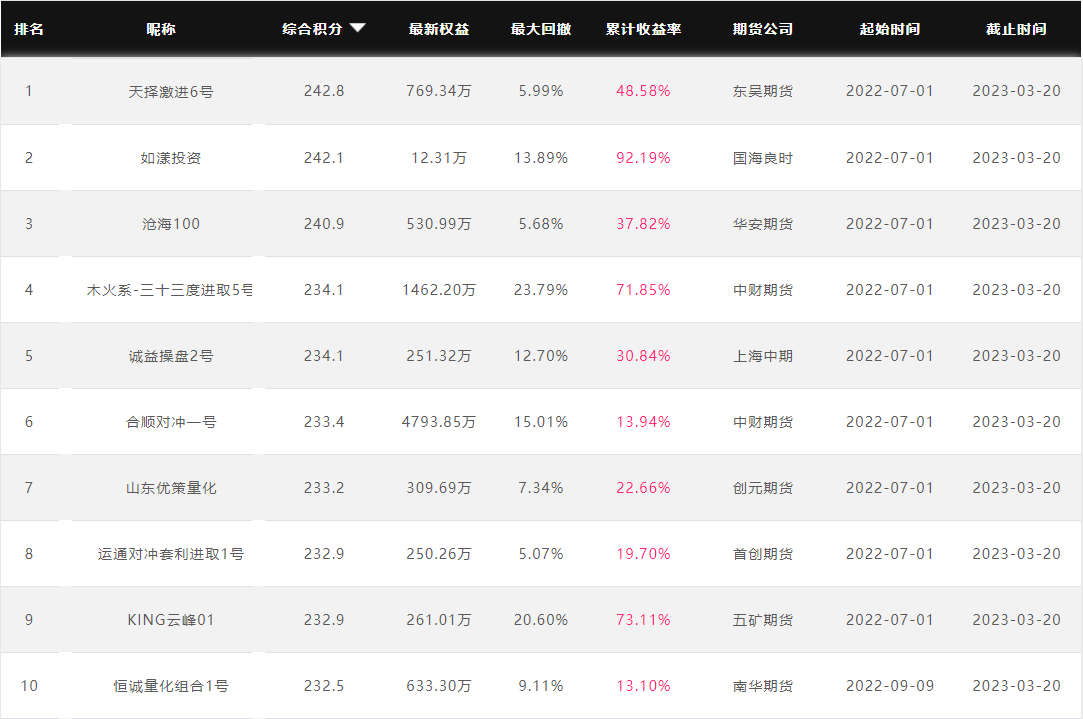Viewport: 1083px width, 719px height.
Task: Click the drawdown value 13.89%
Action: click(541, 157)
